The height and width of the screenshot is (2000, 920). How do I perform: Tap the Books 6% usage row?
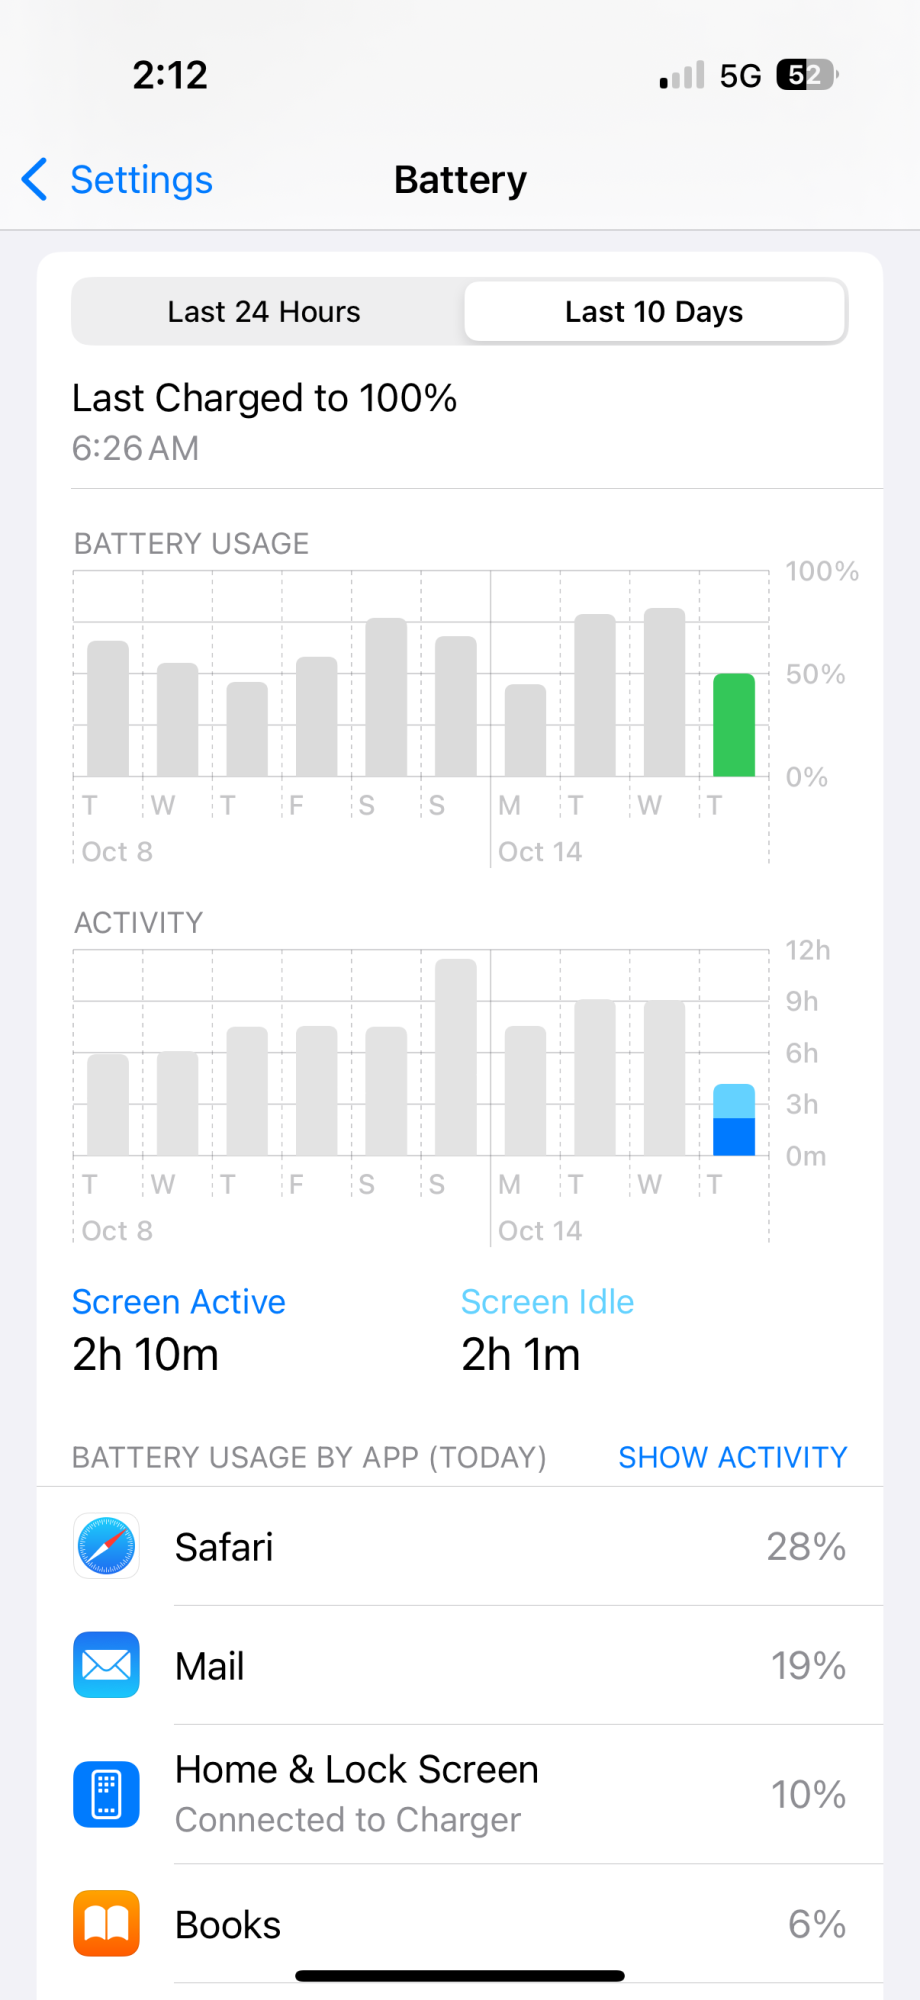pyautogui.click(x=460, y=1923)
